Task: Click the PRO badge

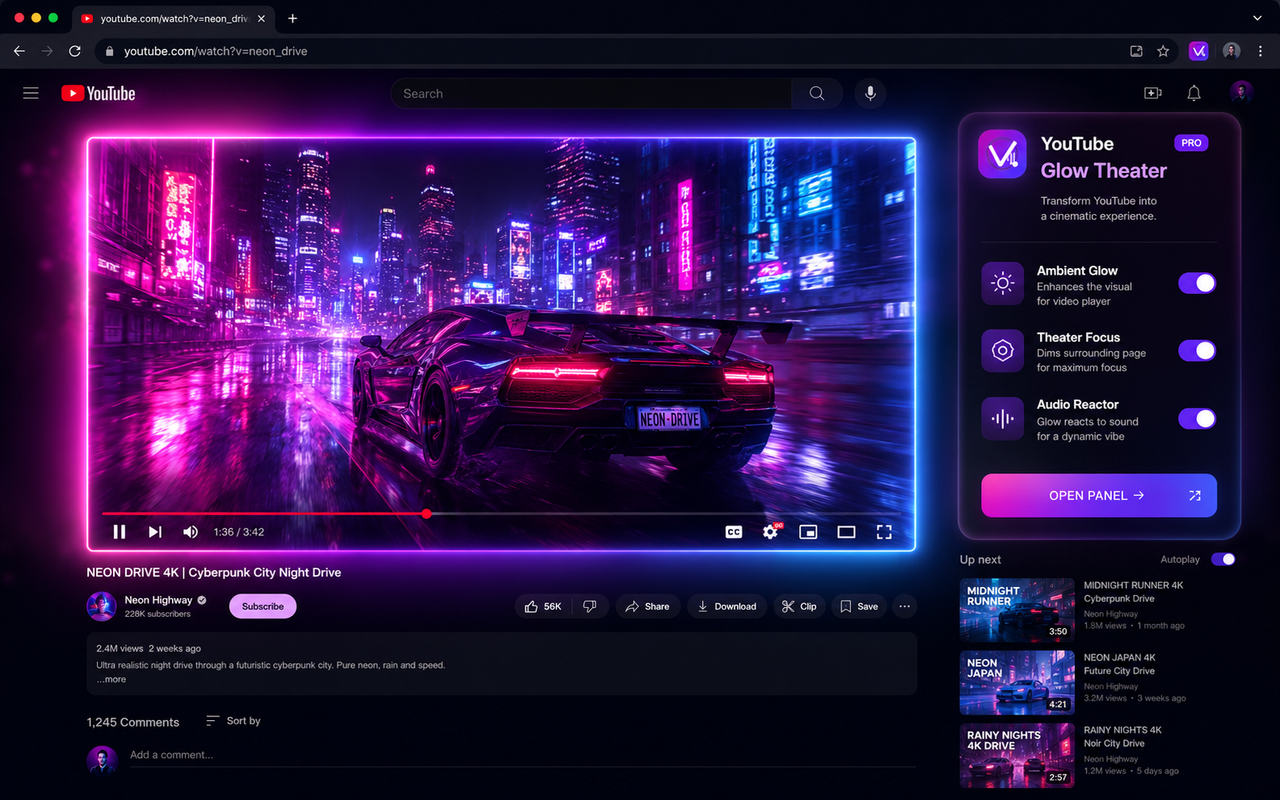Action: pyautogui.click(x=1191, y=143)
